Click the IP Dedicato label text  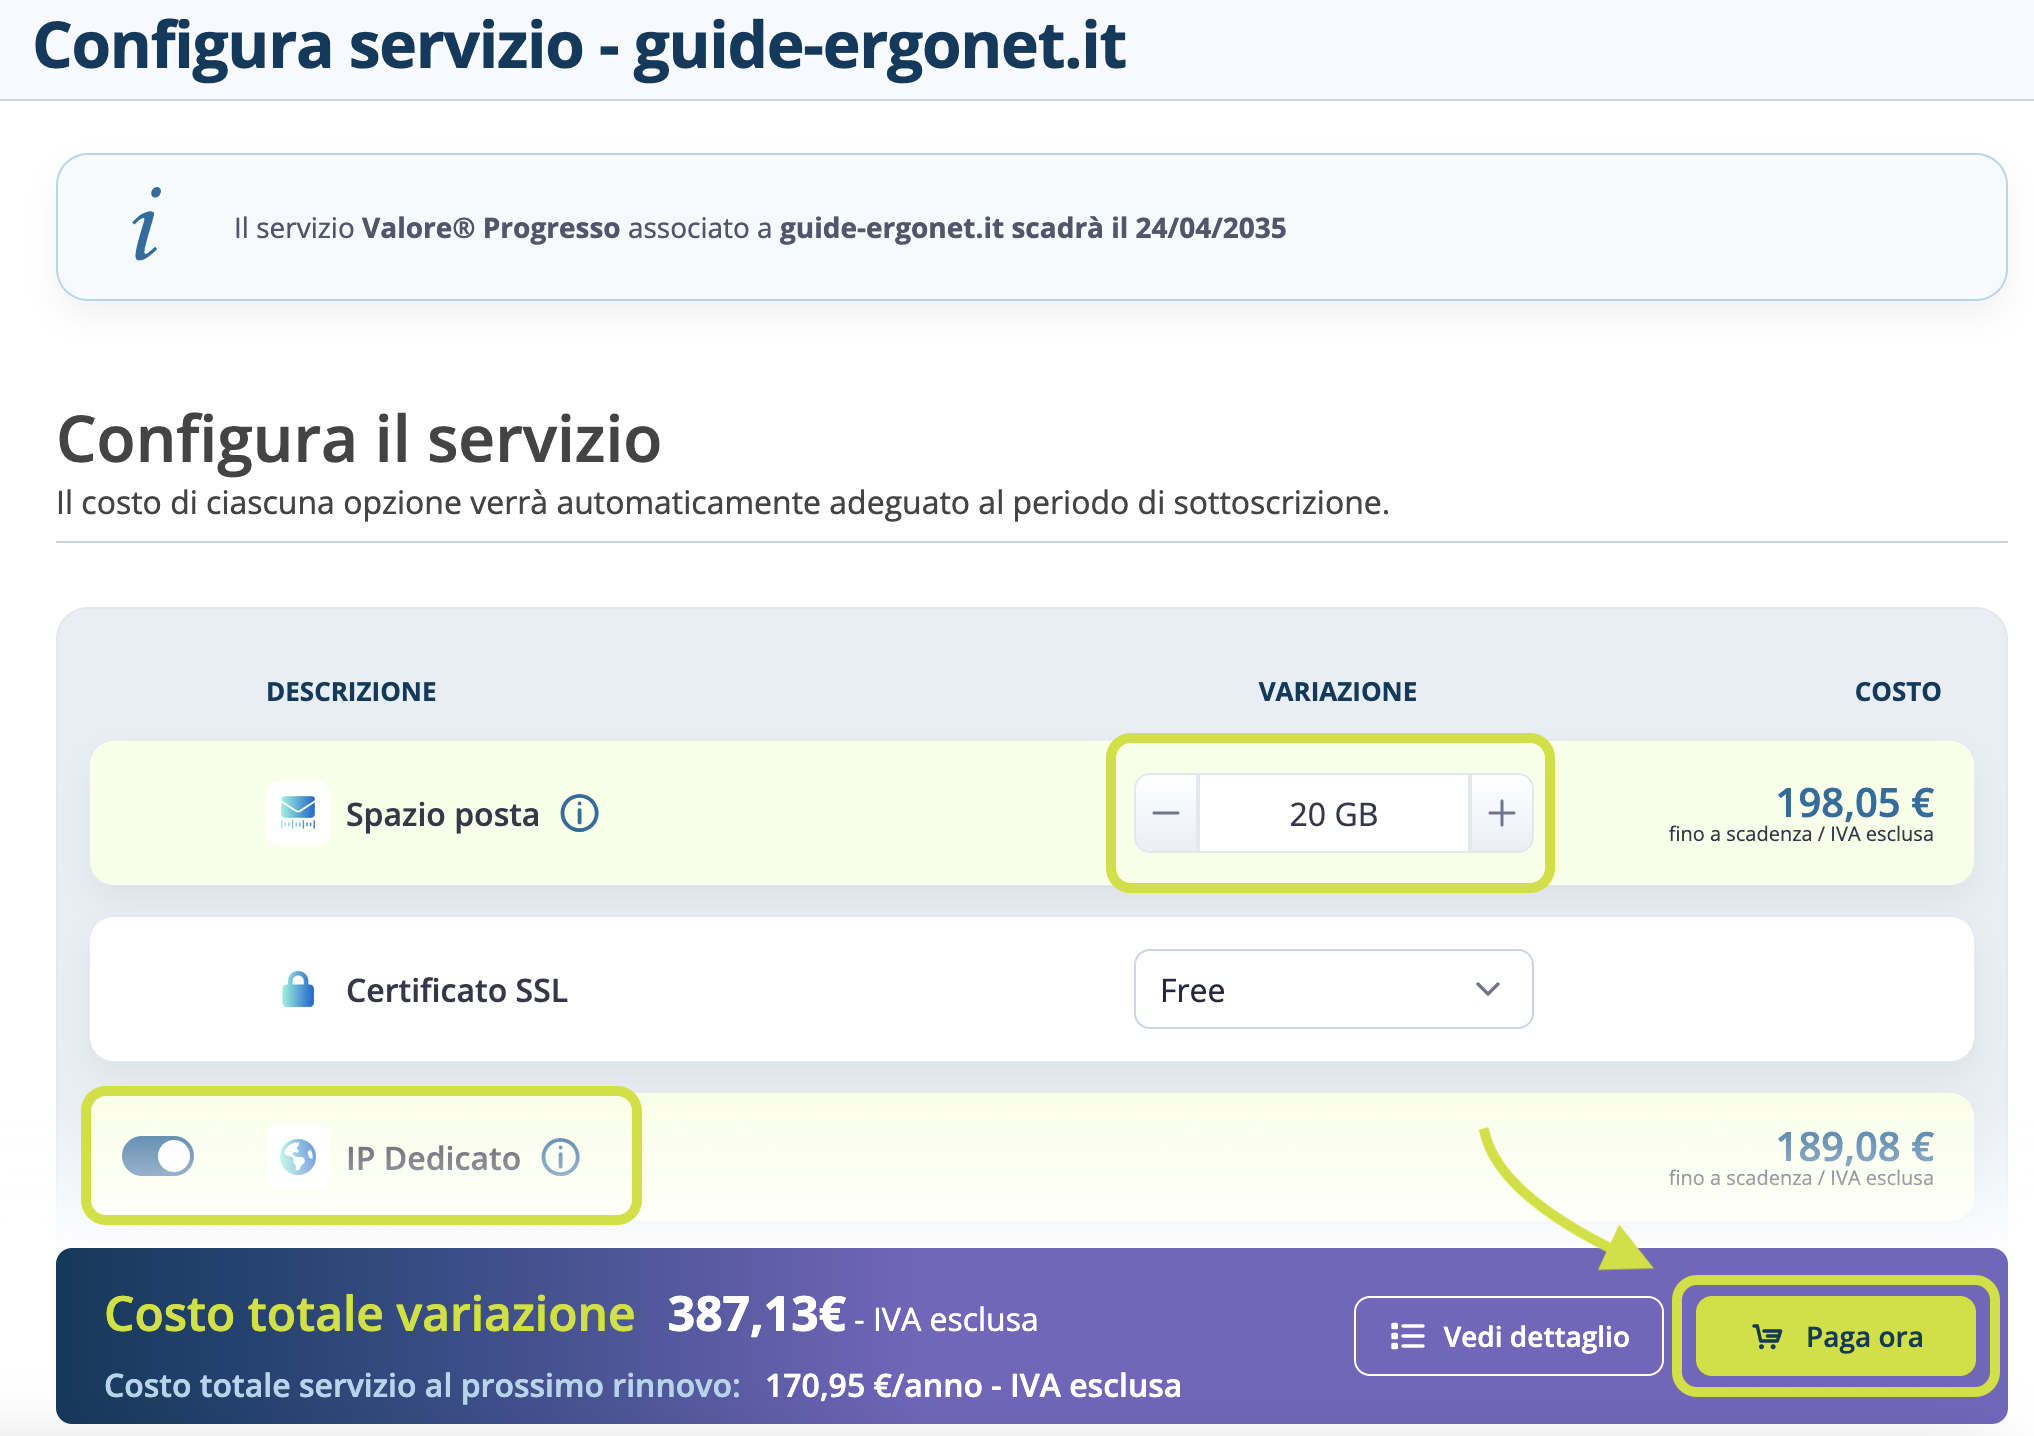click(x=433, y=1158)
